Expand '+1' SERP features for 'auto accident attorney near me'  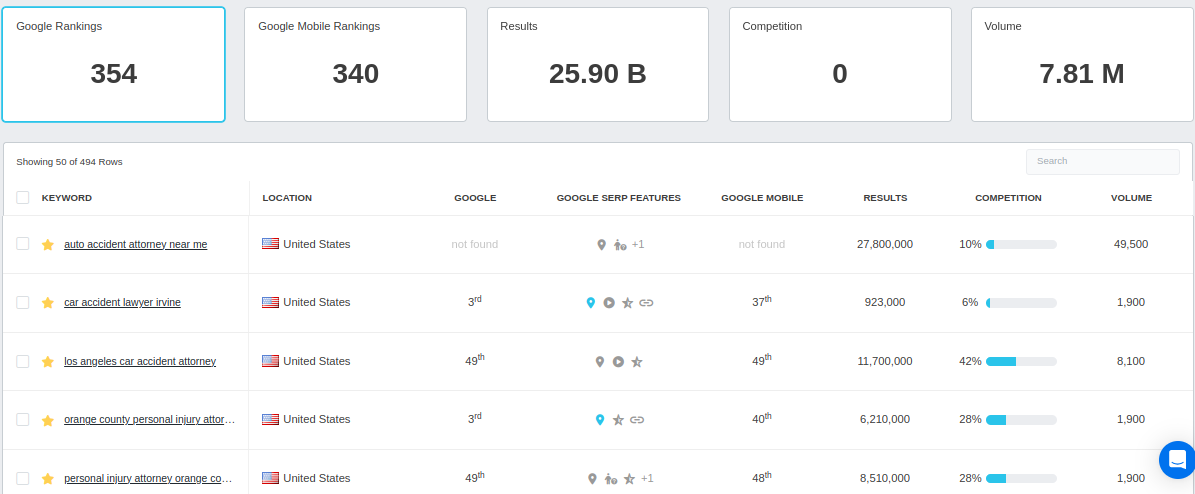638,244
